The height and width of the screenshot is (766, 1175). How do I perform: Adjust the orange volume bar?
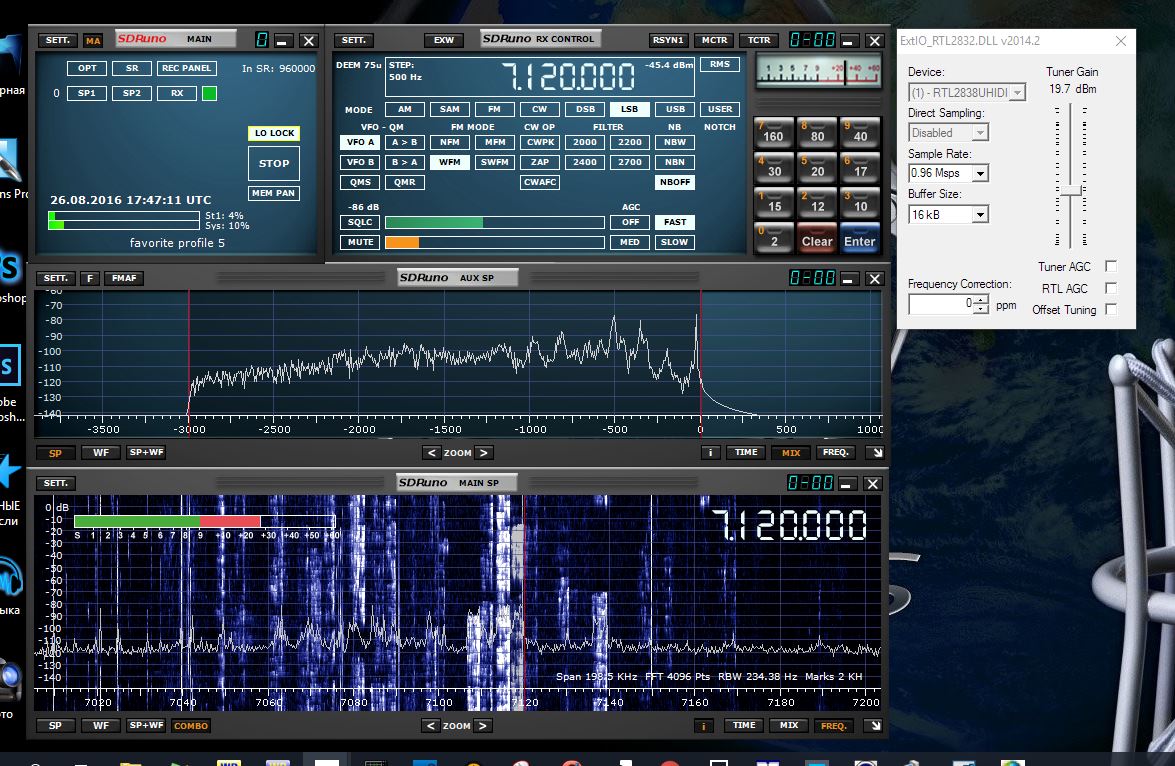[495, 242]
